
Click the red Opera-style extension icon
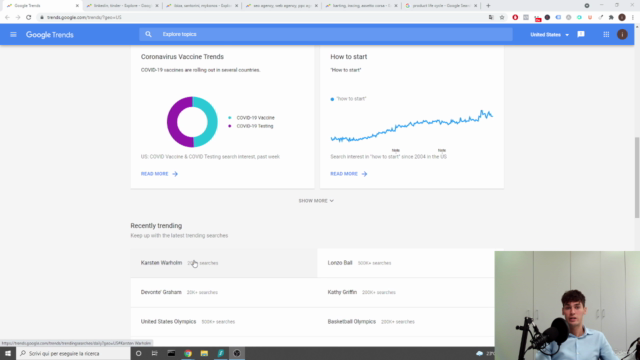coord(515,18)
